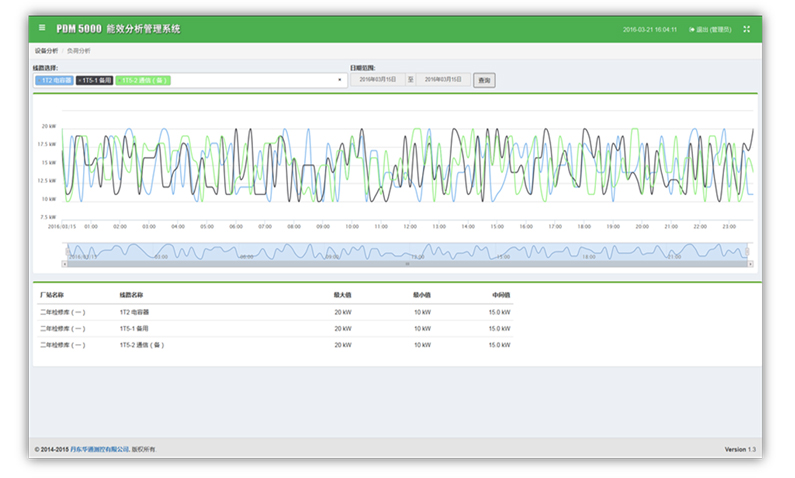Expand the line selection dropdown arrow
The width and height of the screenshot is (795, 478).
[x=339, y=79]
